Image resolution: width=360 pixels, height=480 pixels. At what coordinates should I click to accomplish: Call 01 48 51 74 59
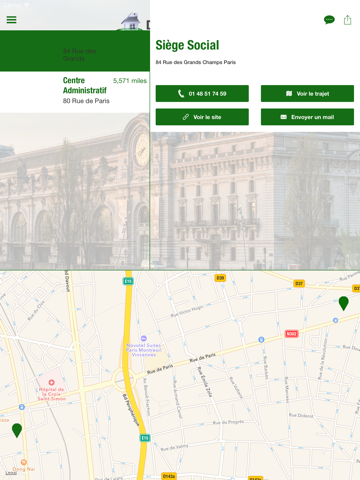(x=202, y=94)
